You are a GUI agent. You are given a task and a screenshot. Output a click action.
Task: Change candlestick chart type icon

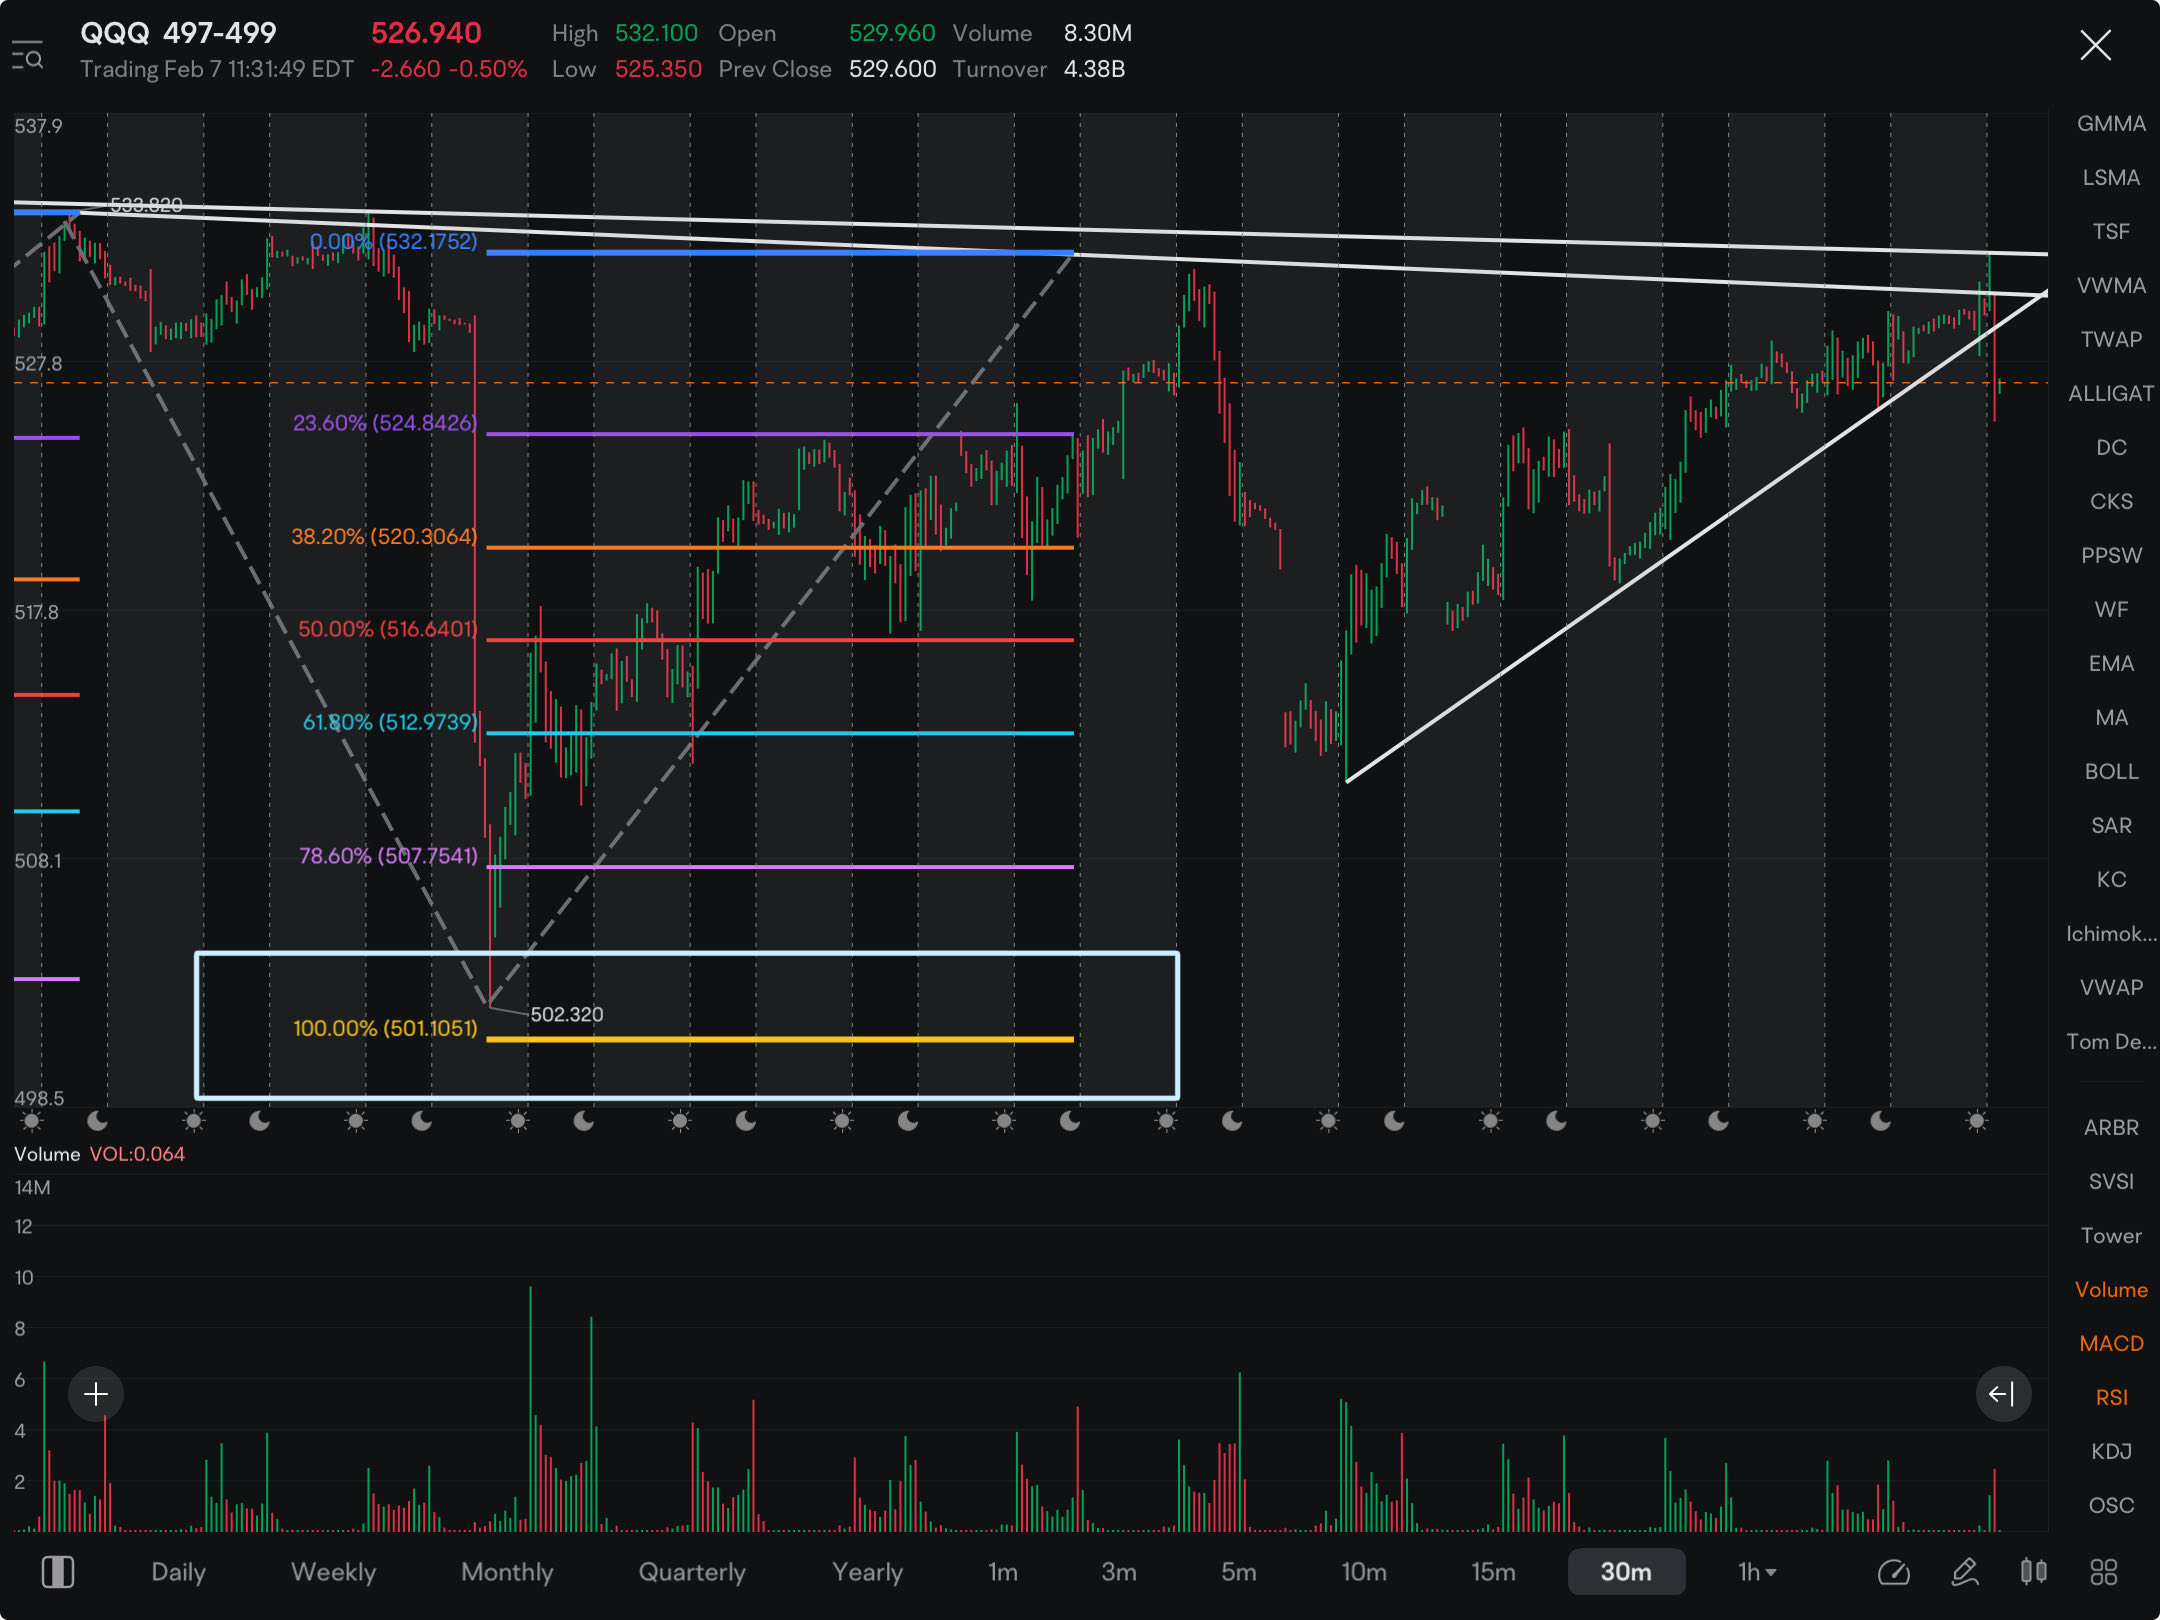2034,1572
